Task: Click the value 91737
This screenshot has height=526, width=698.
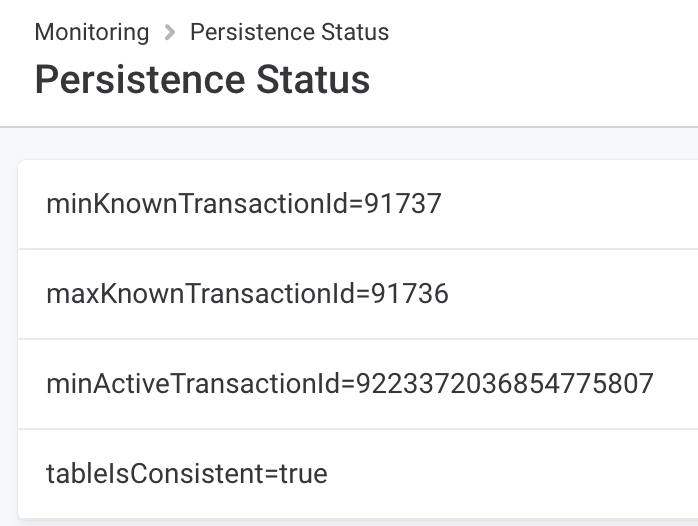Action: [x=402, y=204]
